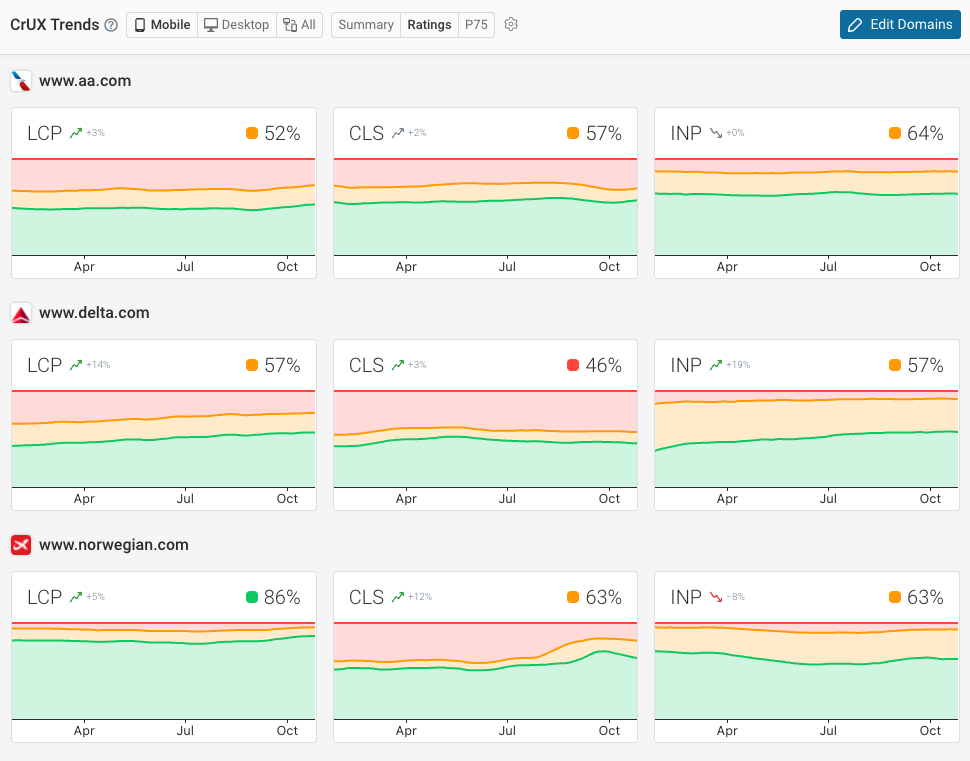Switch to the Summary view tab
This screenshot has width=970, height=761.
pos(365,24)
